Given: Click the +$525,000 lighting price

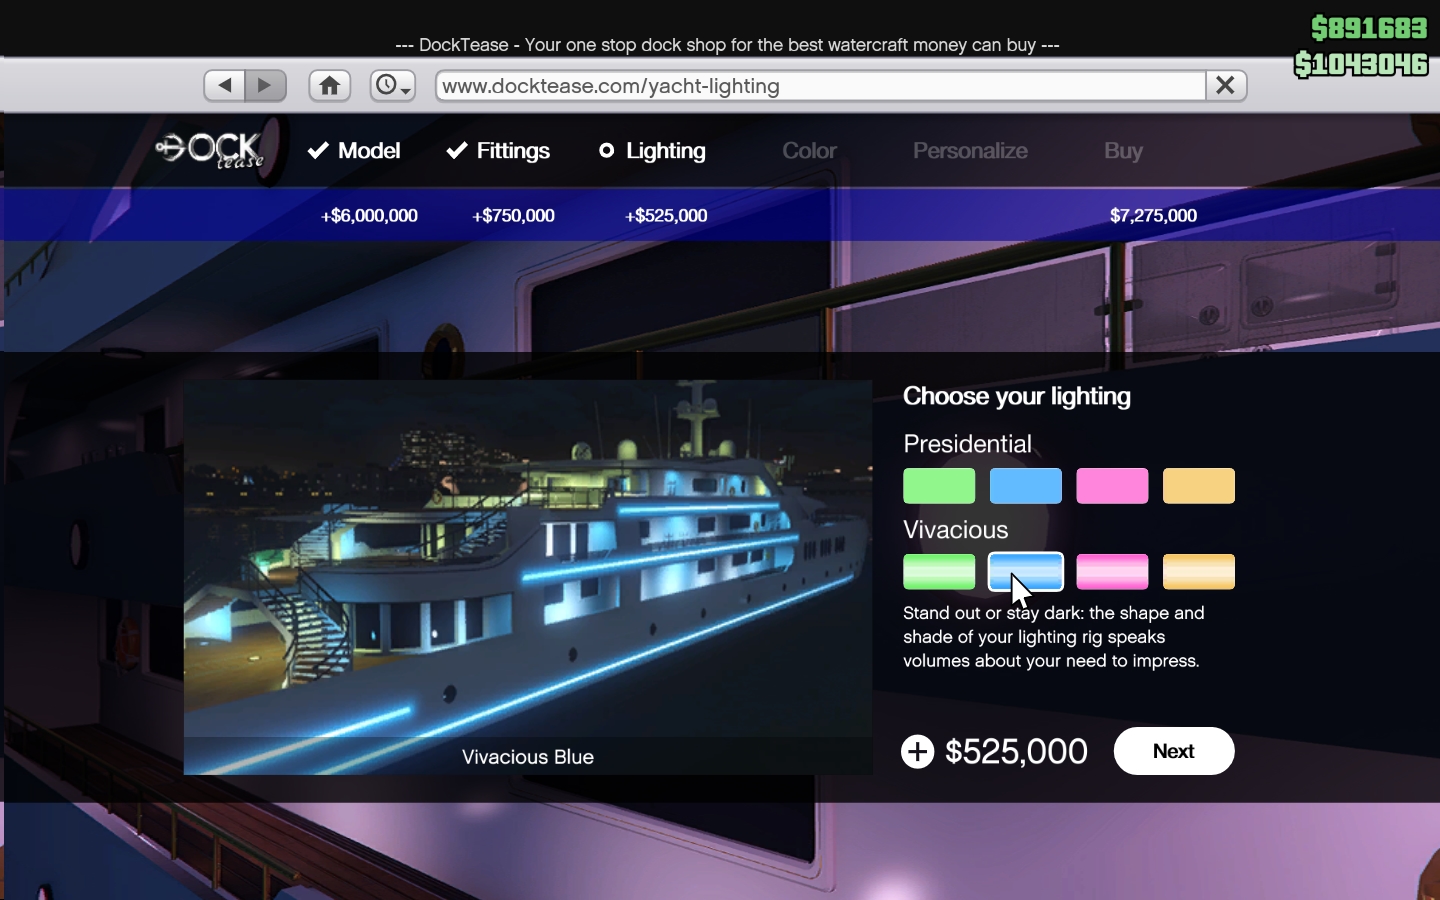Looking at the screenshot, I should (666, 216).
